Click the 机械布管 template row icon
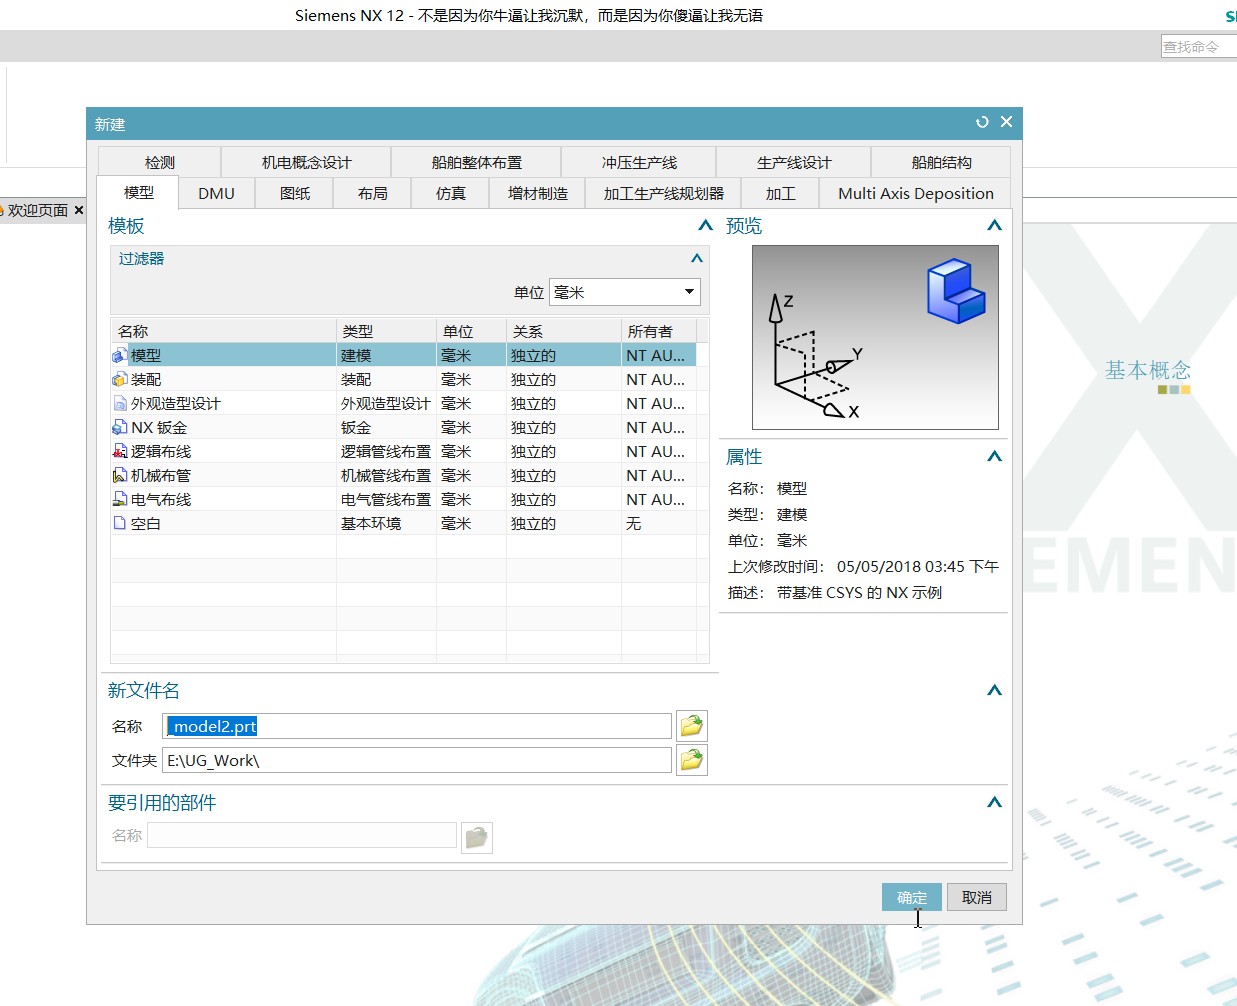The height and width of the screenshot is (1006, 1237). pos(120,475)
